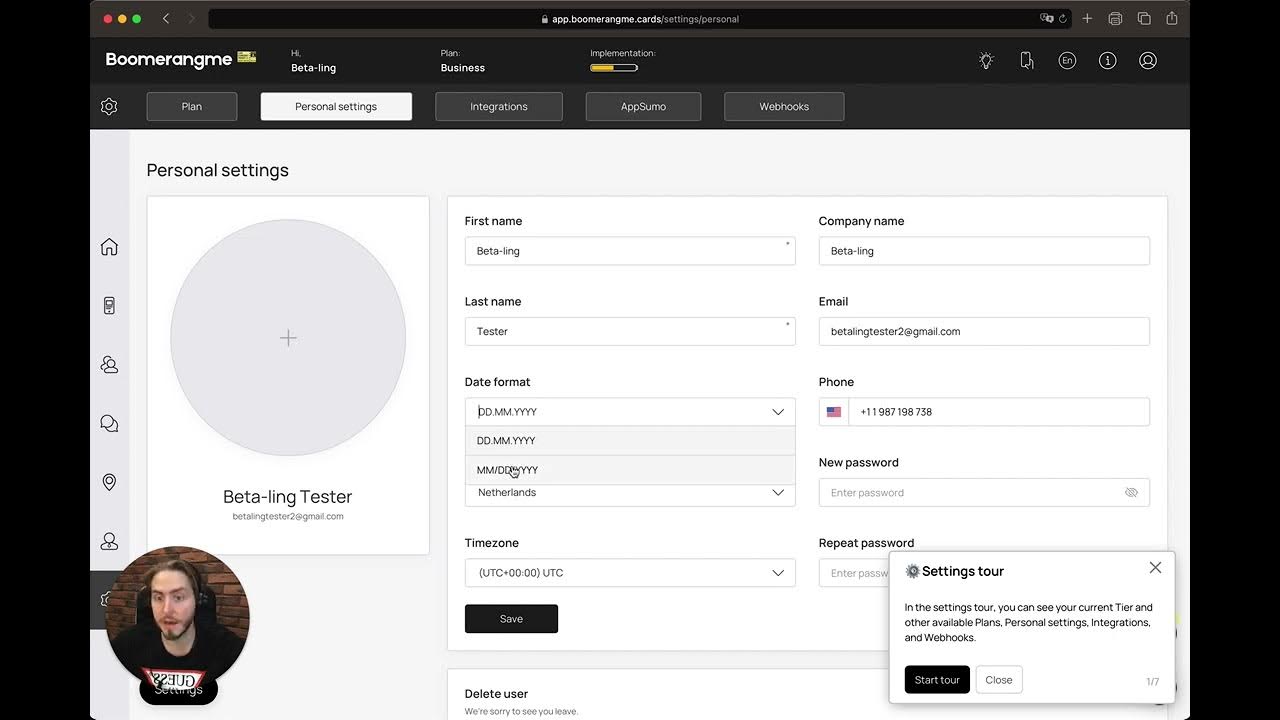This screenshot has height=720, width=1280.
Task: Open the Home page from sidebar
Action: point(109,247)
